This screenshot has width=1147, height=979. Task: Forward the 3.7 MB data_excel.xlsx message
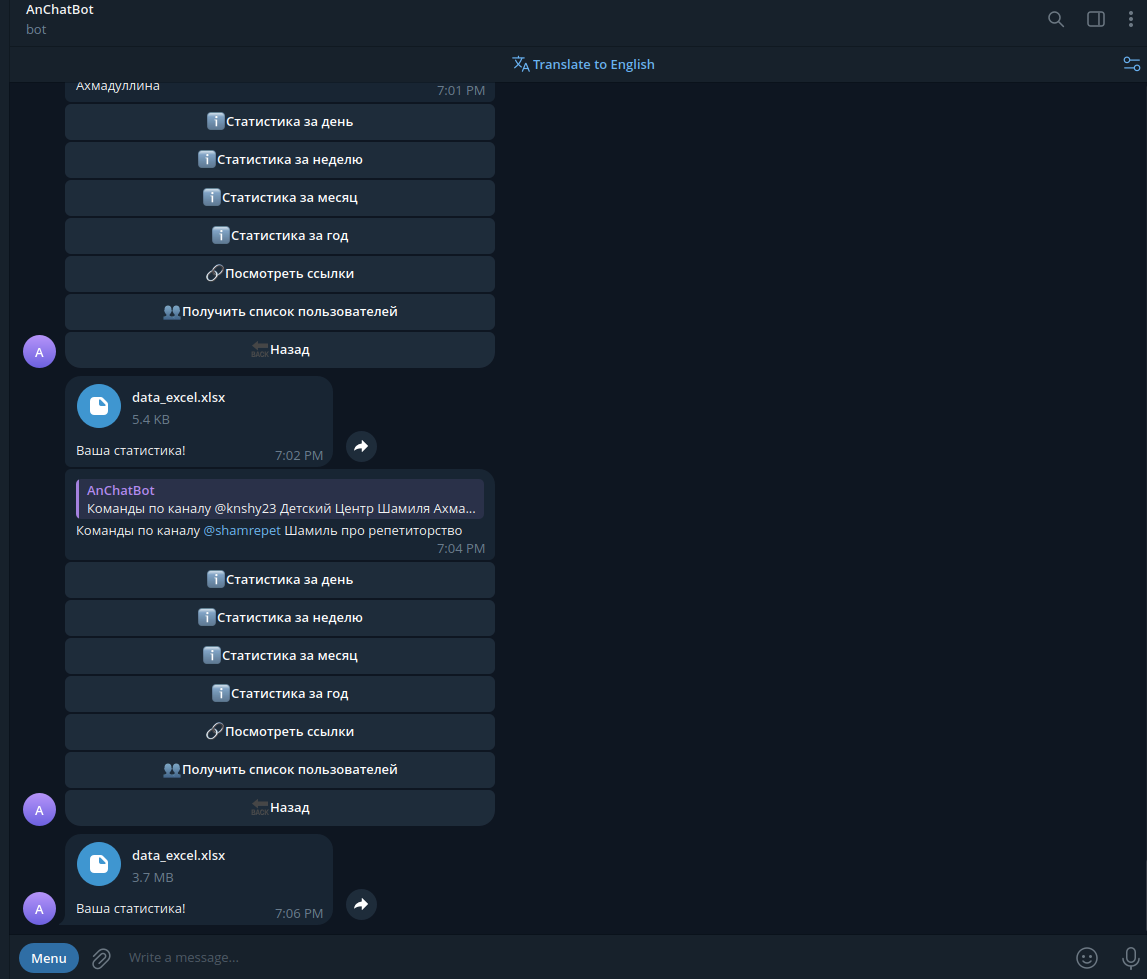point(361,904)
